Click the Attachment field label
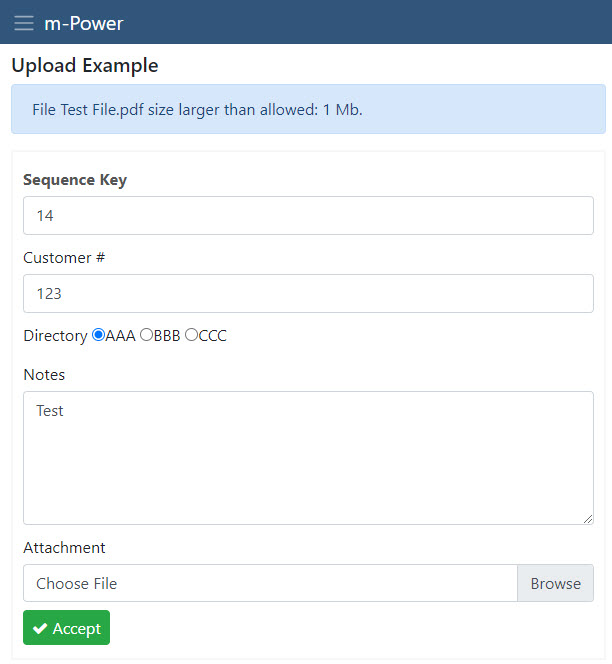The width and height of the screenshot is (612, 664). 64,548
